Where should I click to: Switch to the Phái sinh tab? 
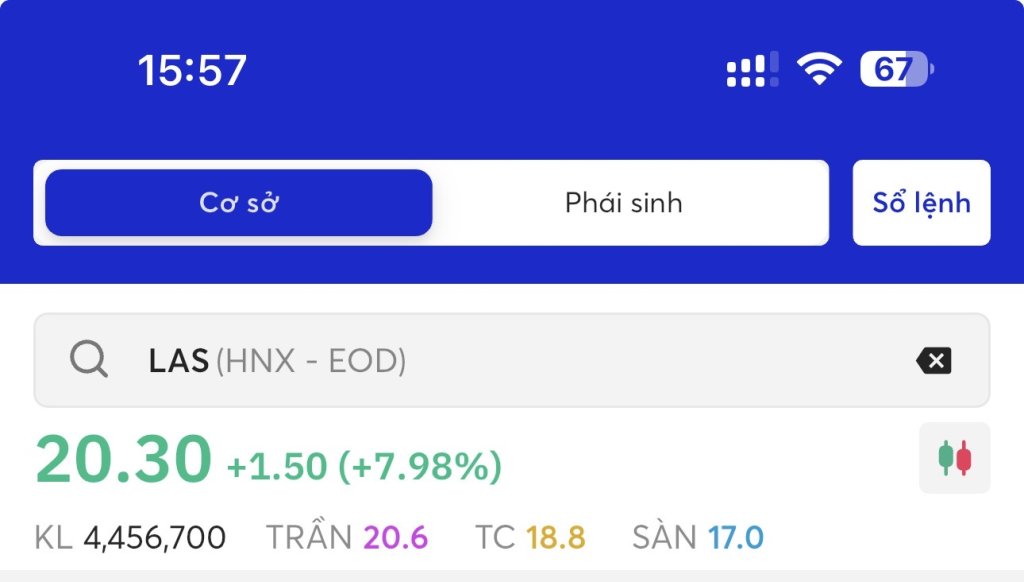click(x=624, y=202)
